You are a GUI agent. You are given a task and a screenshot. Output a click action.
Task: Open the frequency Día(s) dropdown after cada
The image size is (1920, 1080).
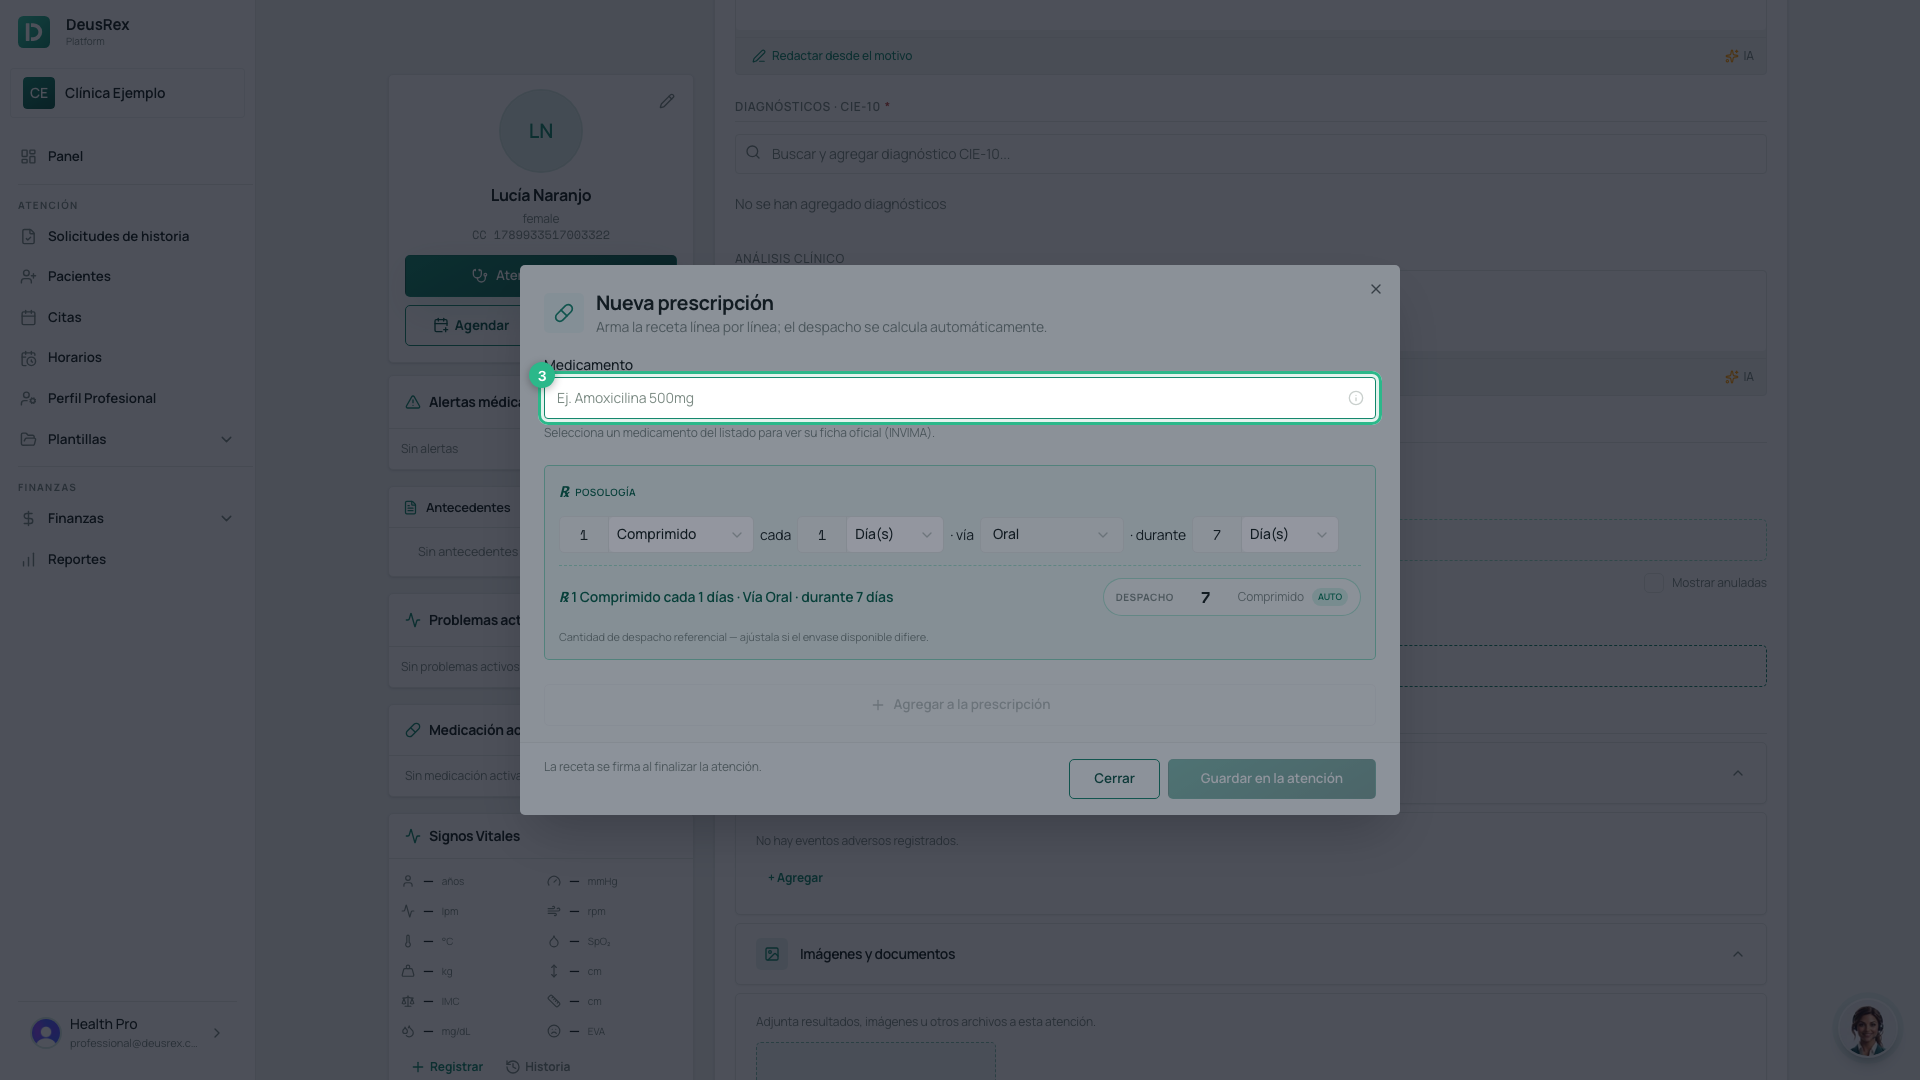click(x=894, y=535)
